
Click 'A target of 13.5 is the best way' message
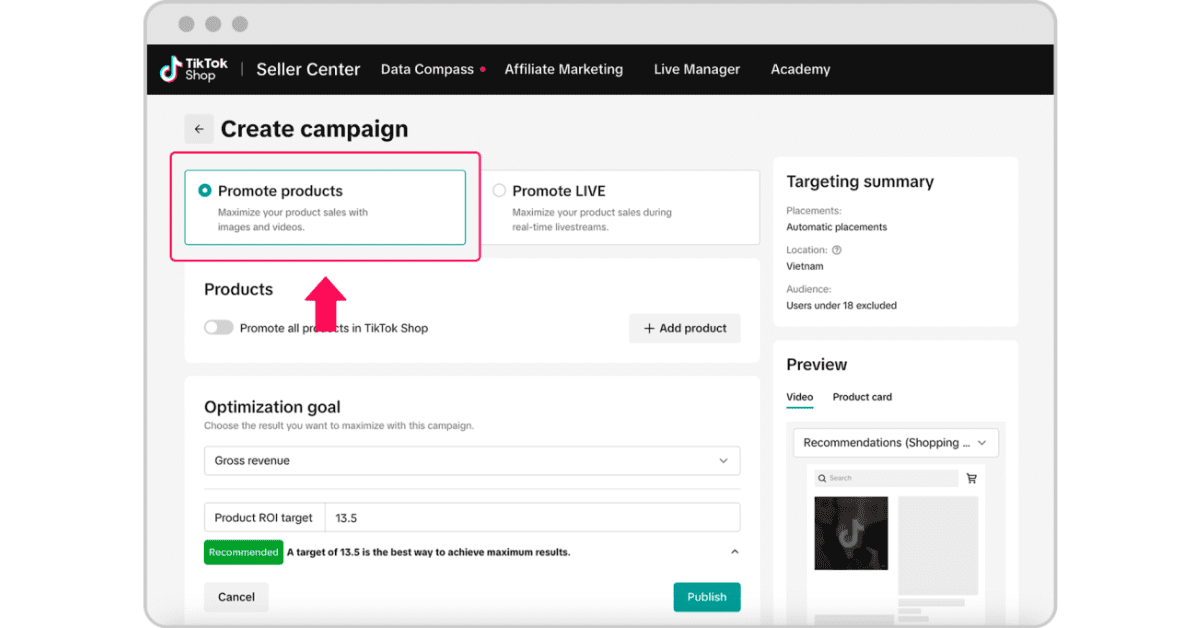click(x=428, y=552)
